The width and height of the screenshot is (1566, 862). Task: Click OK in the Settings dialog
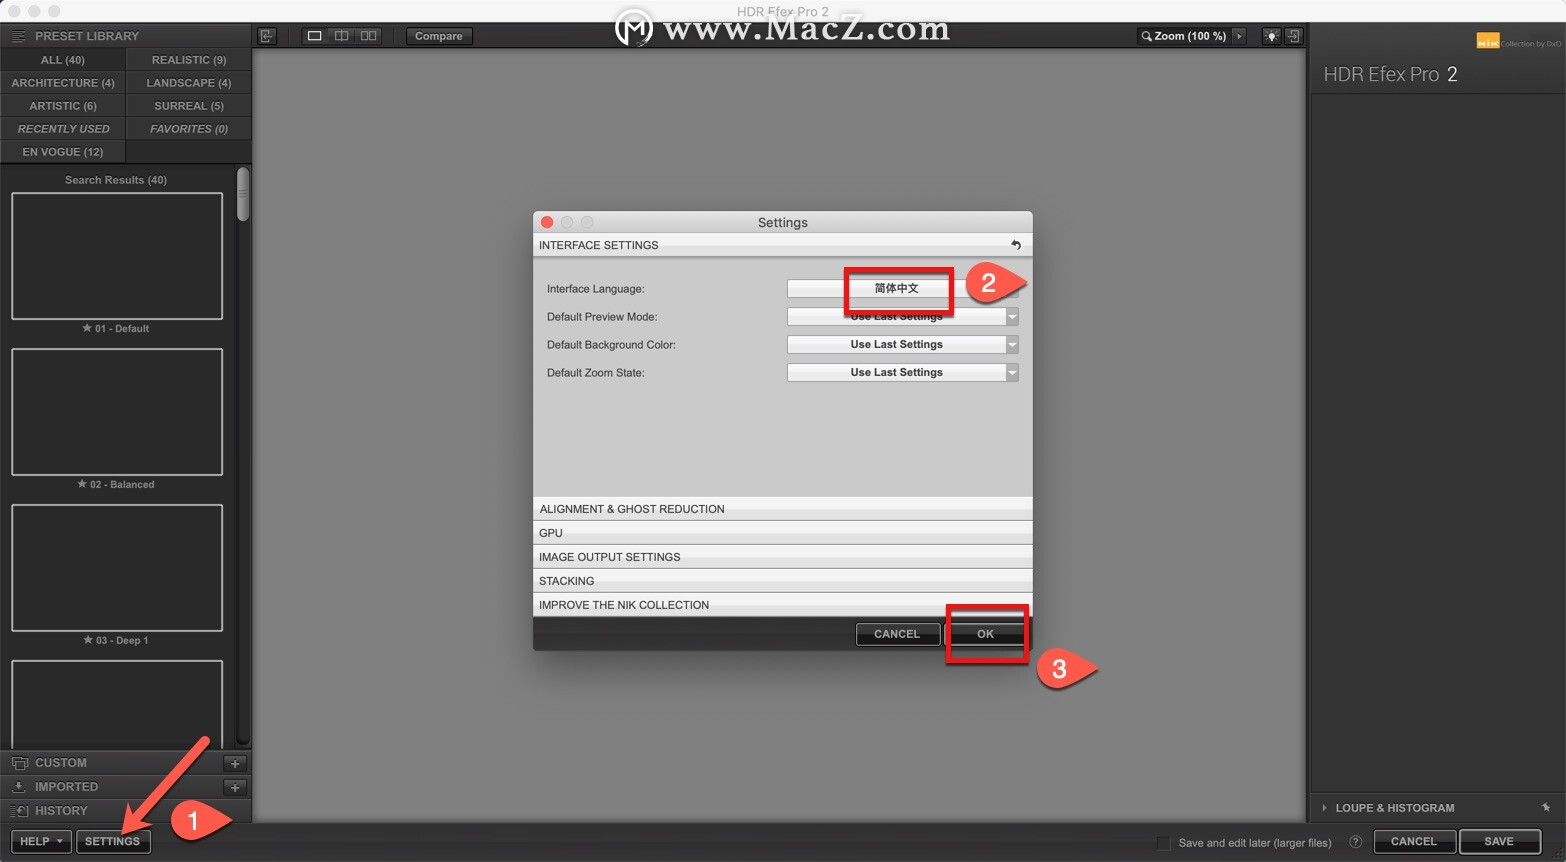coord(985,634)
